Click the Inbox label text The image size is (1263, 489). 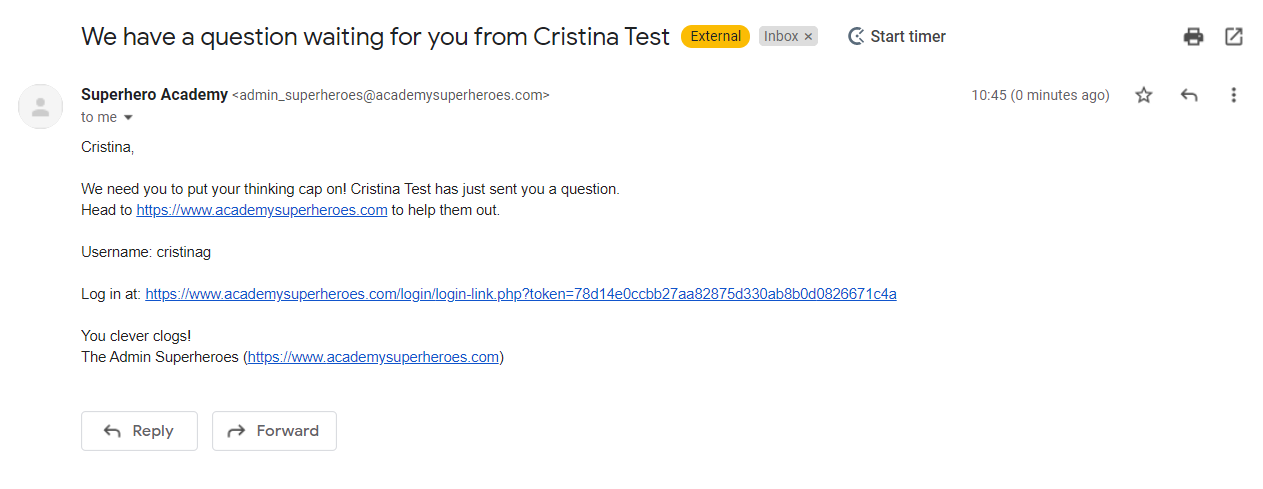tap(781, 37)
